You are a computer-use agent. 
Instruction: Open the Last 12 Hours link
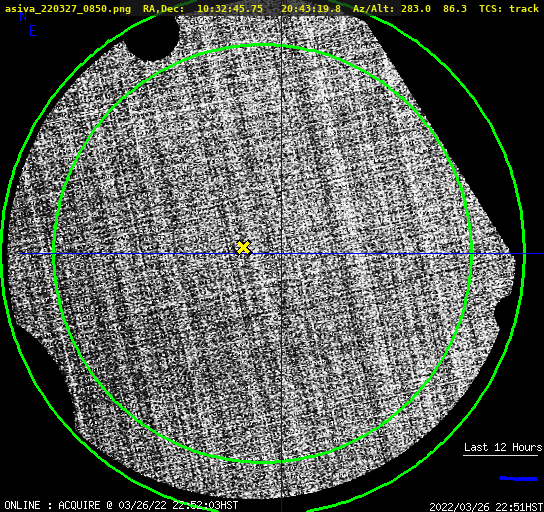point(503,447)
